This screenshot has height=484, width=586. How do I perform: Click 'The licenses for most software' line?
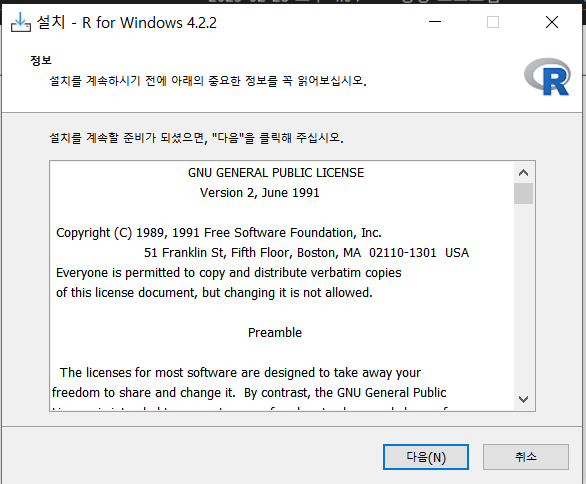click(240, 373)
